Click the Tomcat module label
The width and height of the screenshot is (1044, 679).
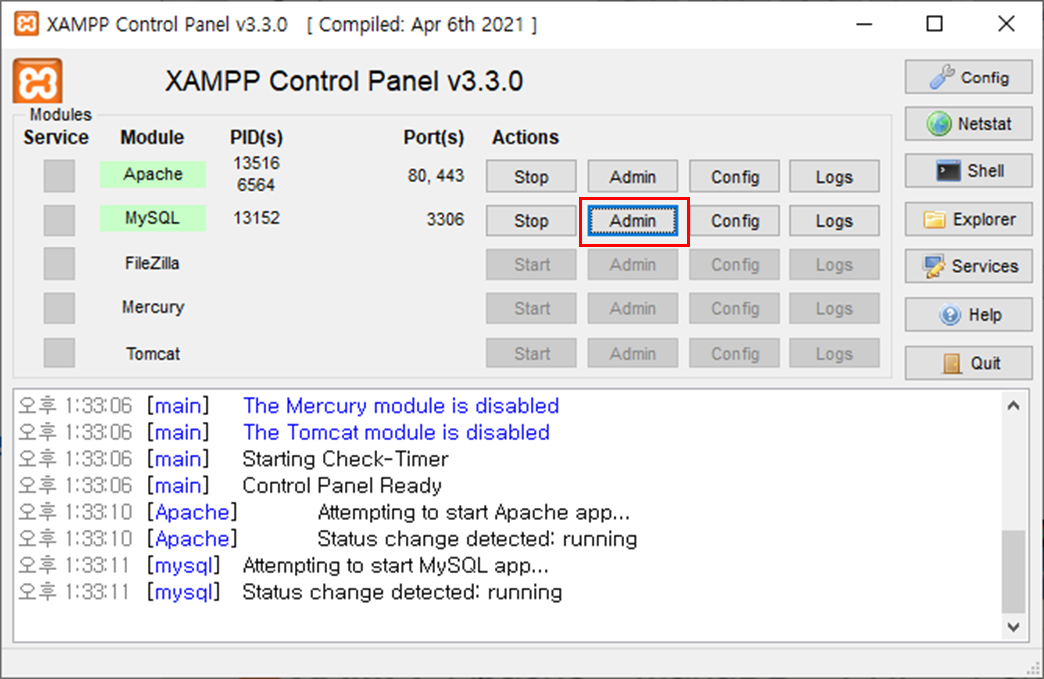point(153,353)
